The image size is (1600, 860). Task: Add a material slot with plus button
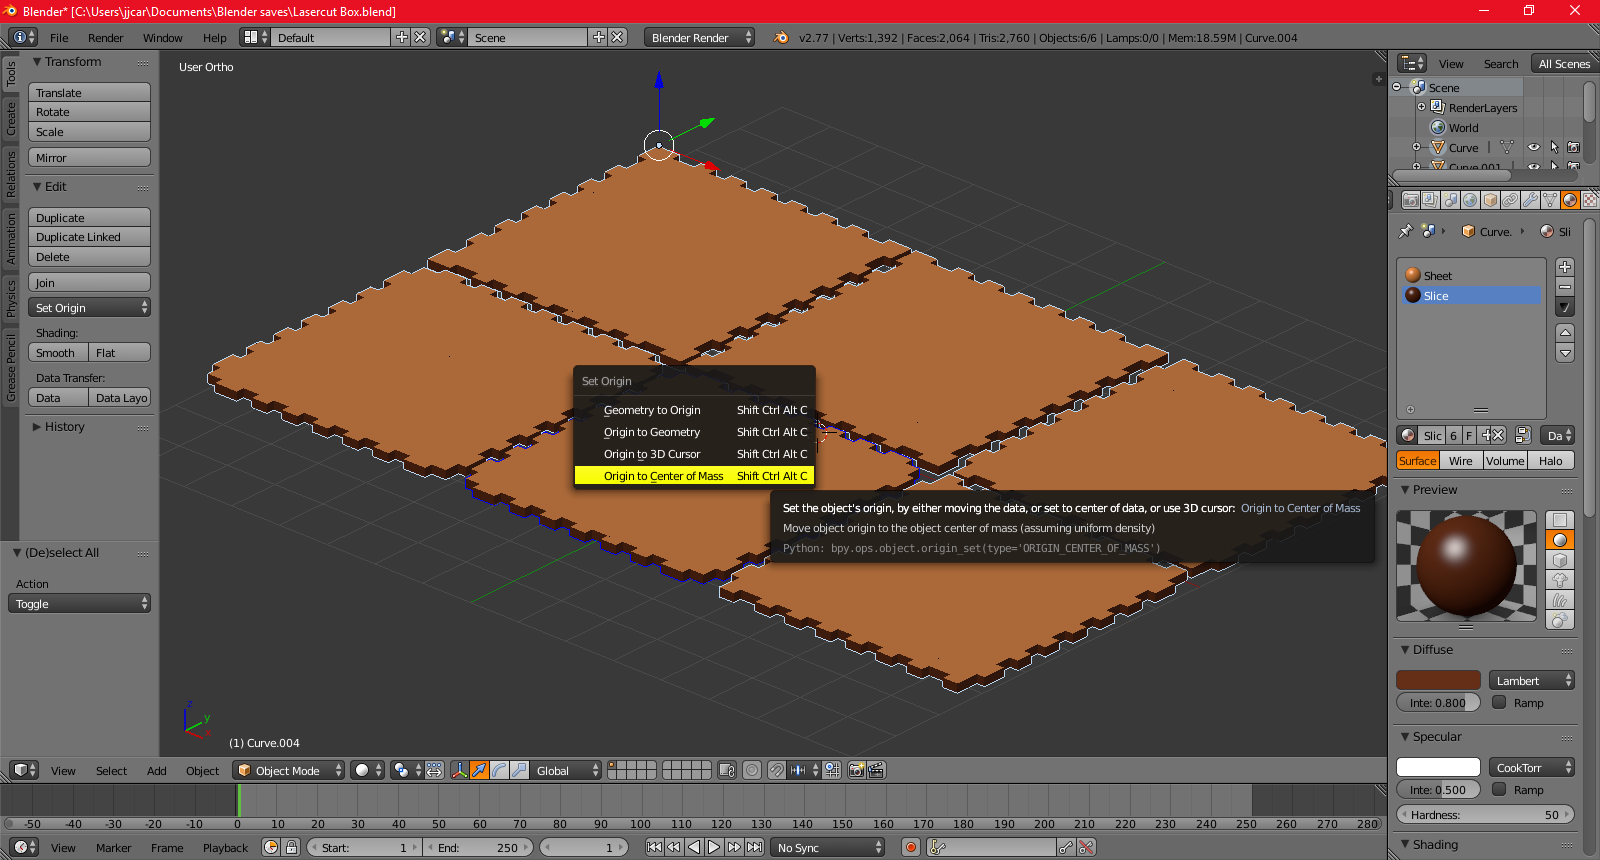click(x=1565, y=267)
